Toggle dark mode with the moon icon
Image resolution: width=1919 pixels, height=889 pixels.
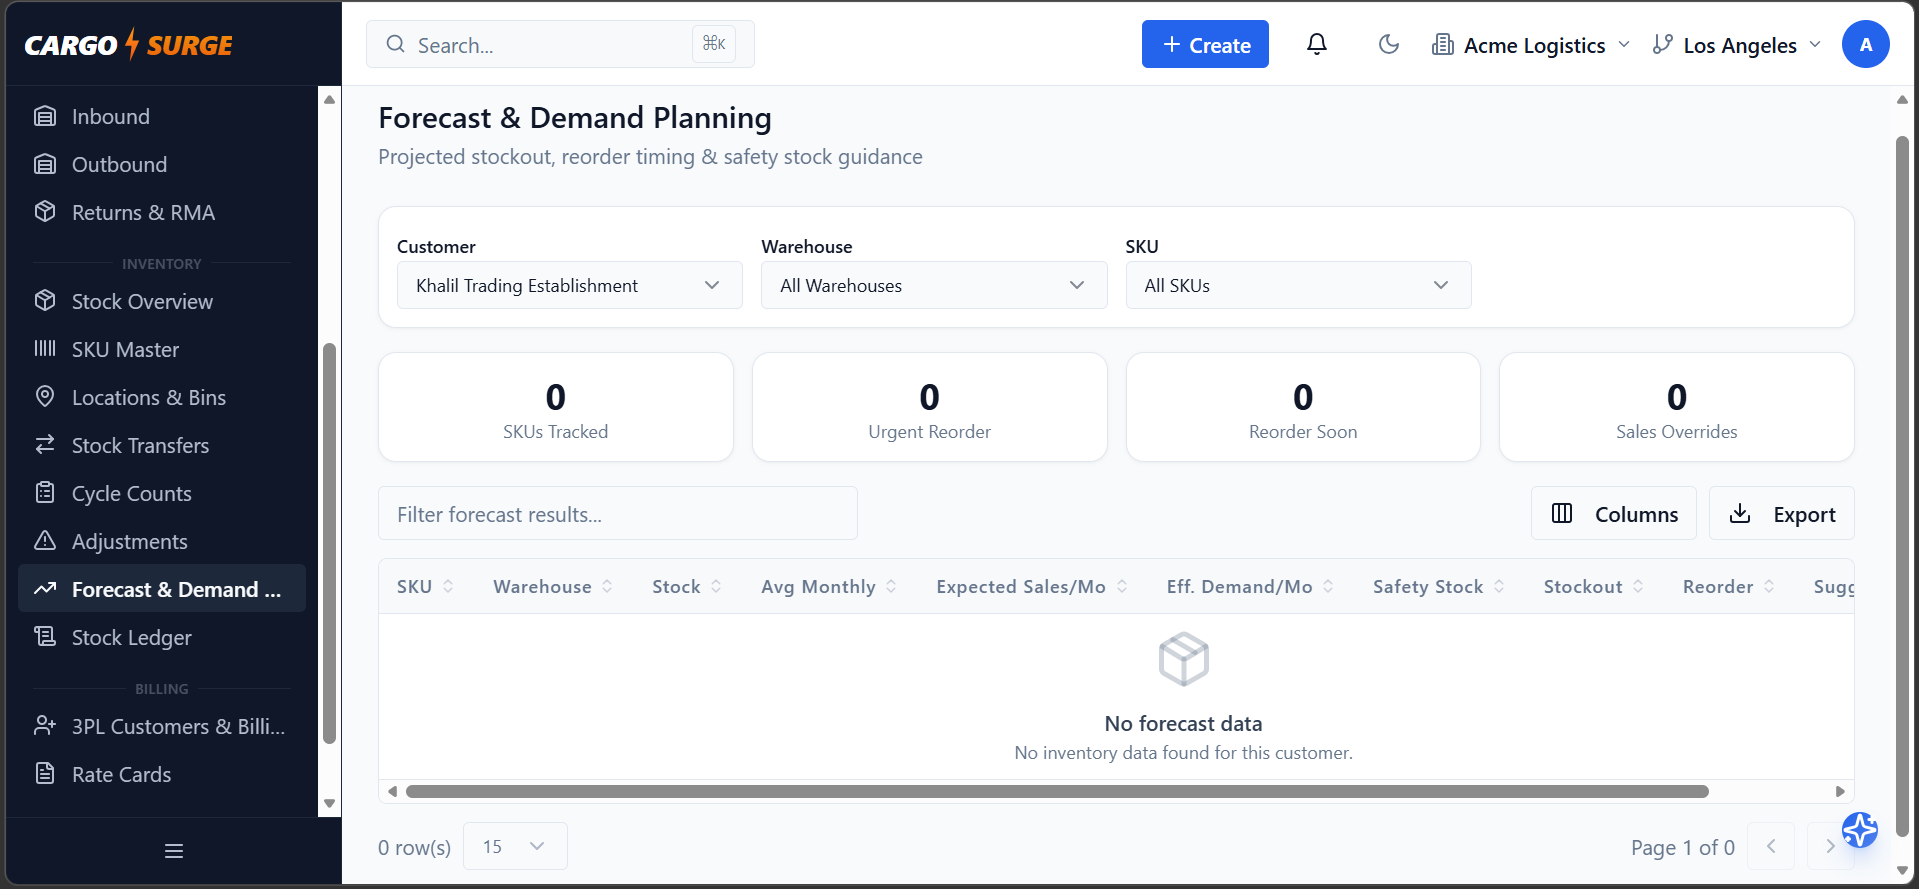(1389, 44)
